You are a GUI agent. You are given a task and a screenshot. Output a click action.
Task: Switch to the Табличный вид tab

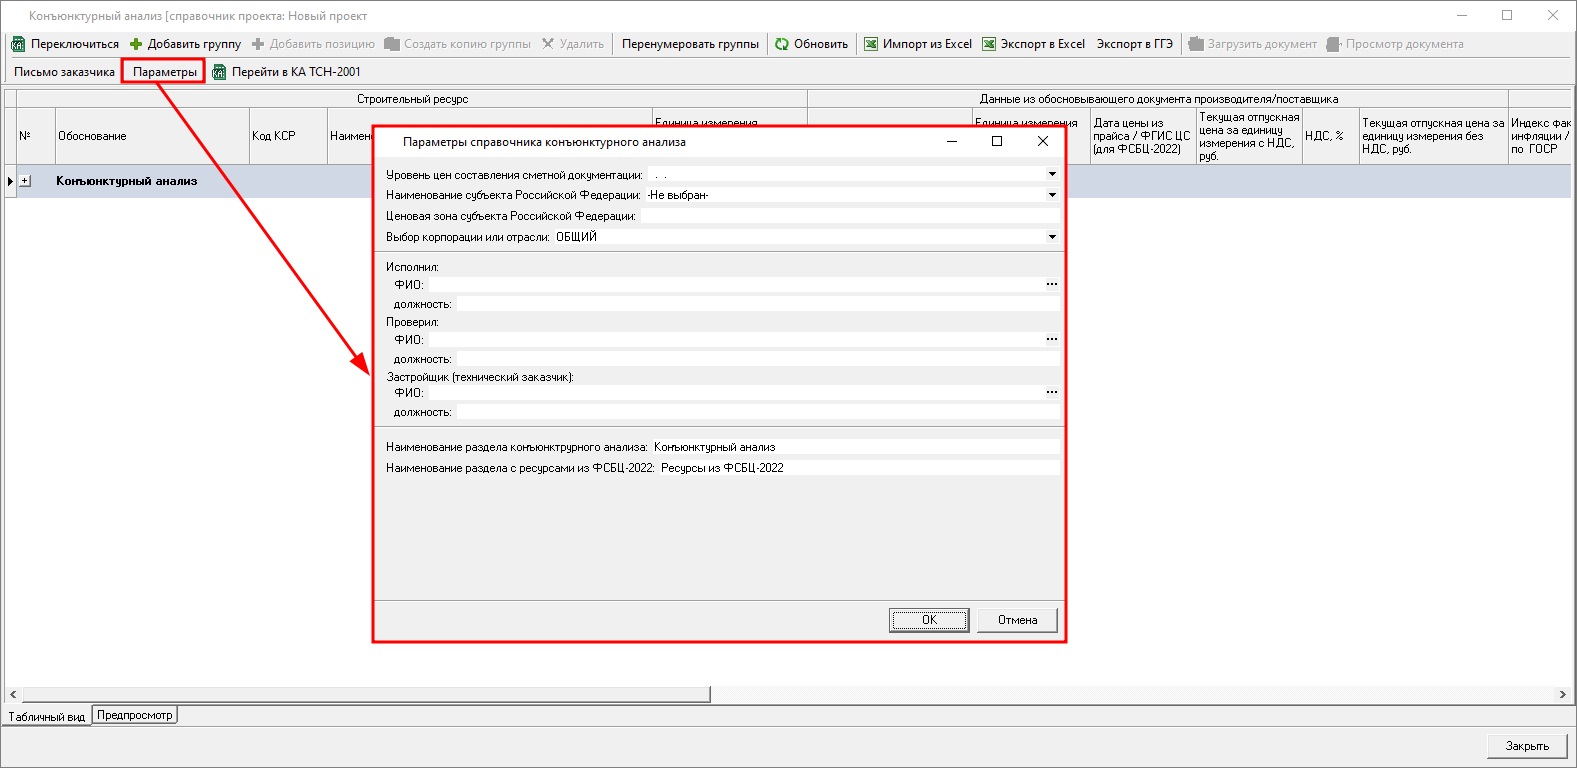[x=46, y=717]
